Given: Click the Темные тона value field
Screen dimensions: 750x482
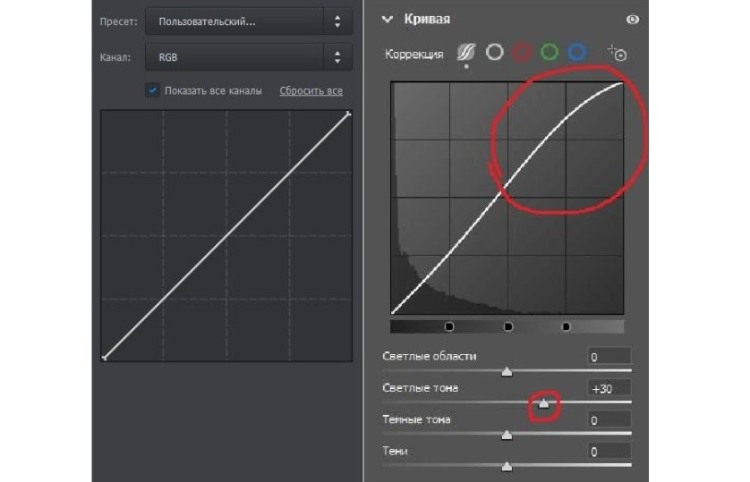Looking at the screenshot, I should coord(609,420).
